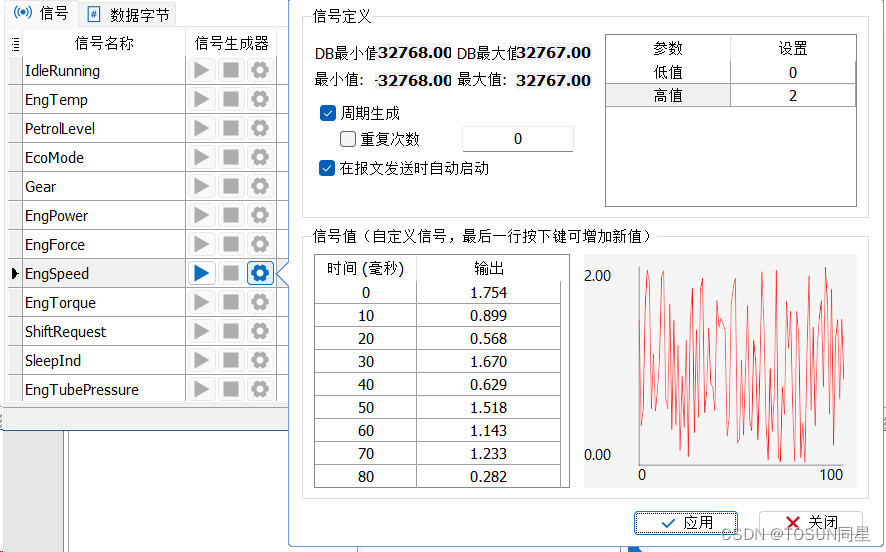Click the 应用 apply button
This screenshot has height=552, width=886.
pos(686,523)
